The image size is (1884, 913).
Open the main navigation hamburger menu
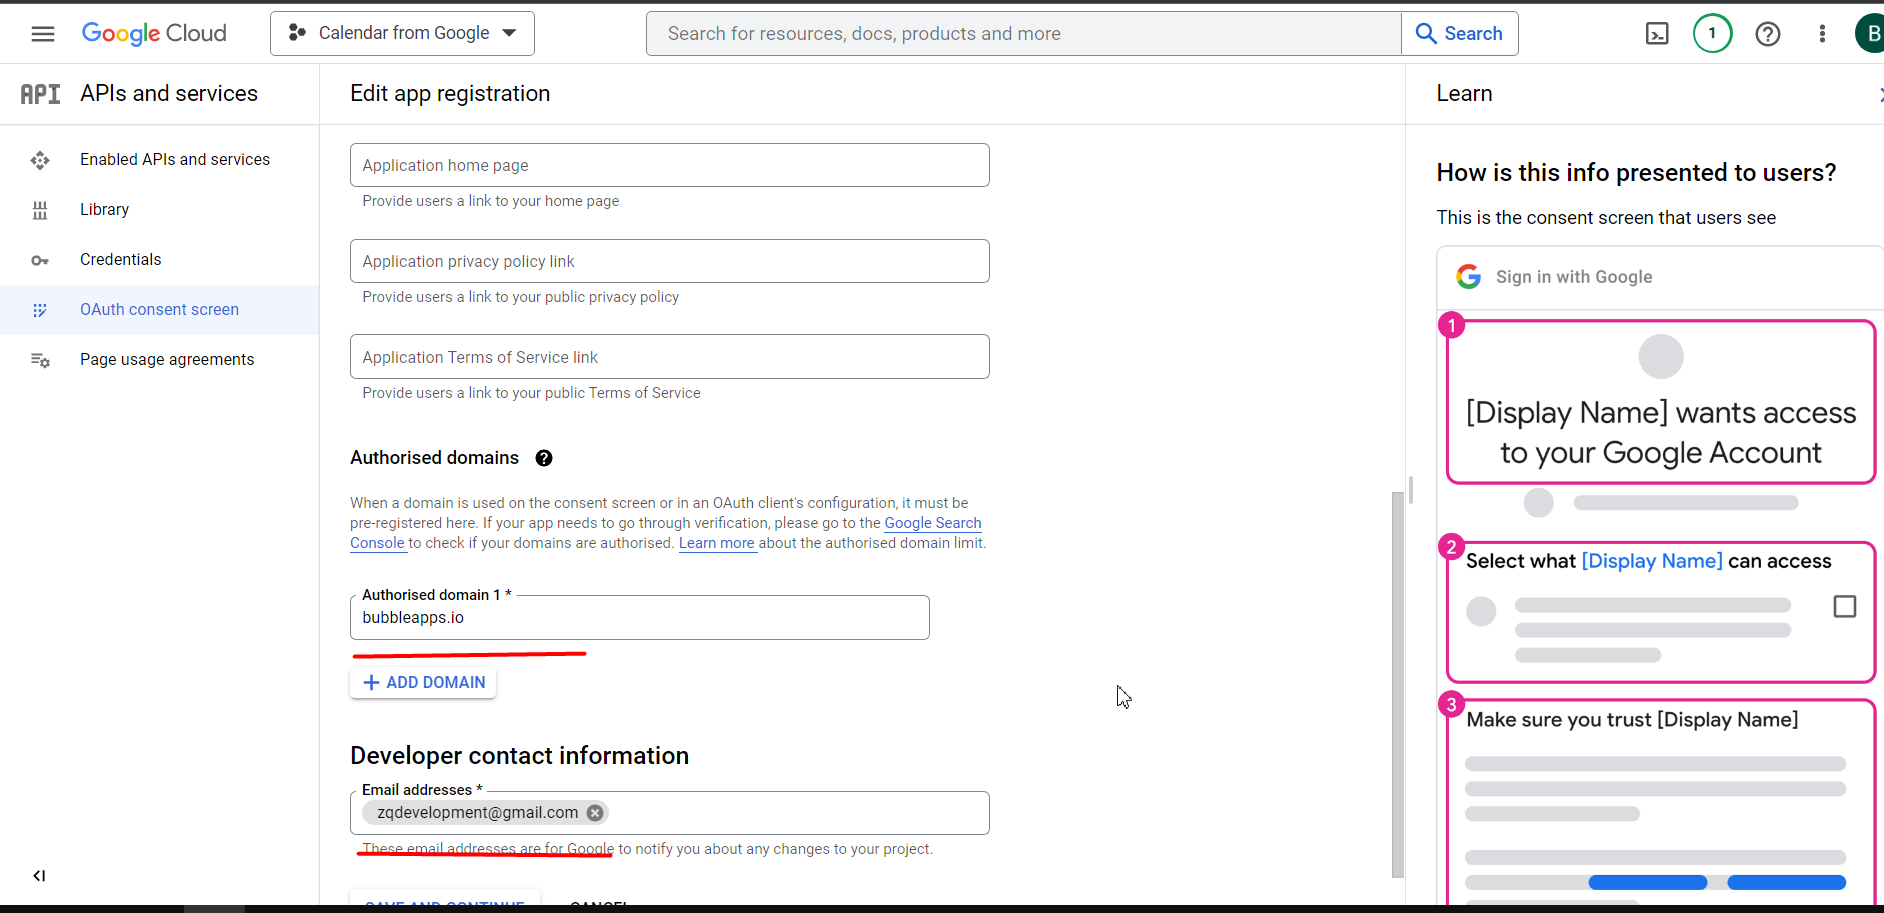click(43, 34)
